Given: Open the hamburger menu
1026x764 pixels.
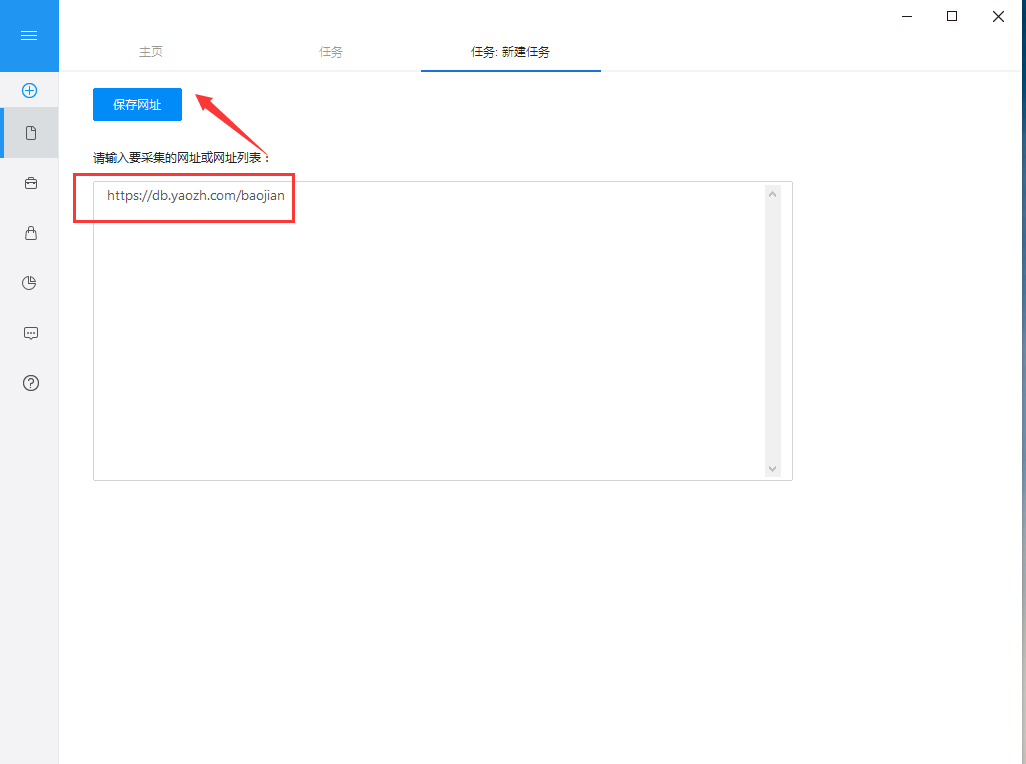Looking at the screenshot, I should click(x=29, y=35).
